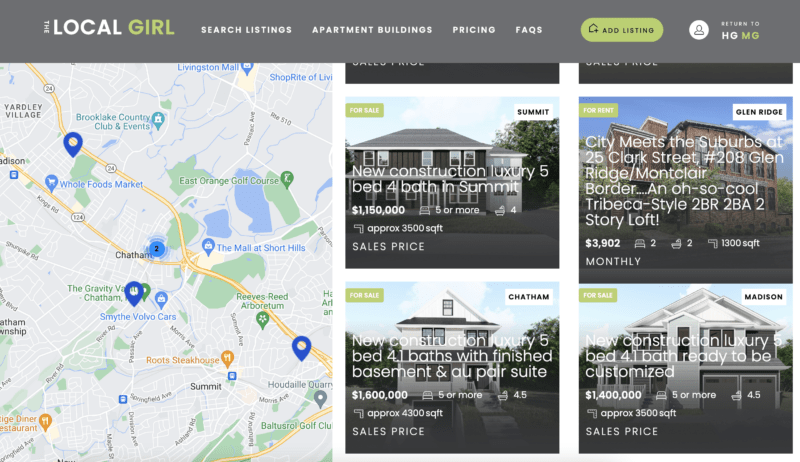This screenshot has width=800, height=462.
Task: Select the Smythe Volvo Cars map marker
Action: (161, 299)
